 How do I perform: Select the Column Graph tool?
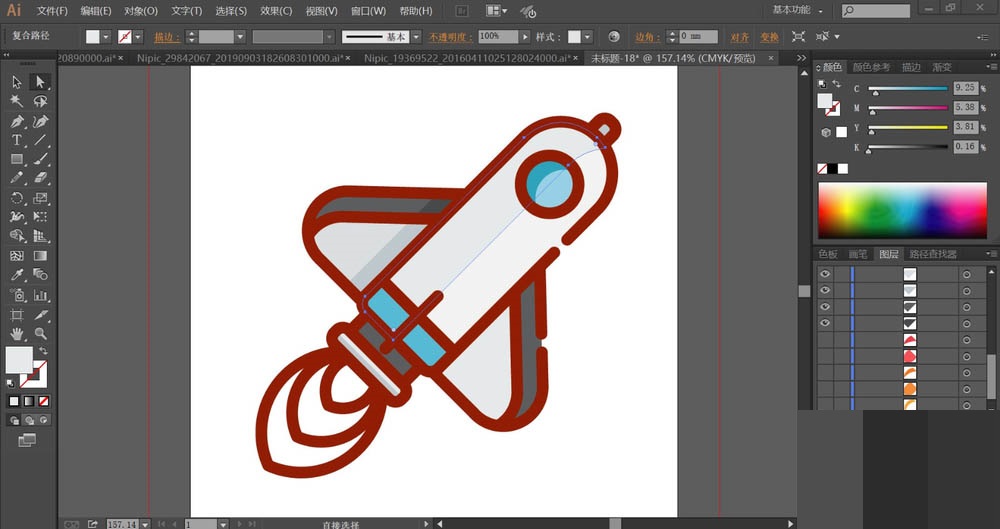tap(40, 295)
